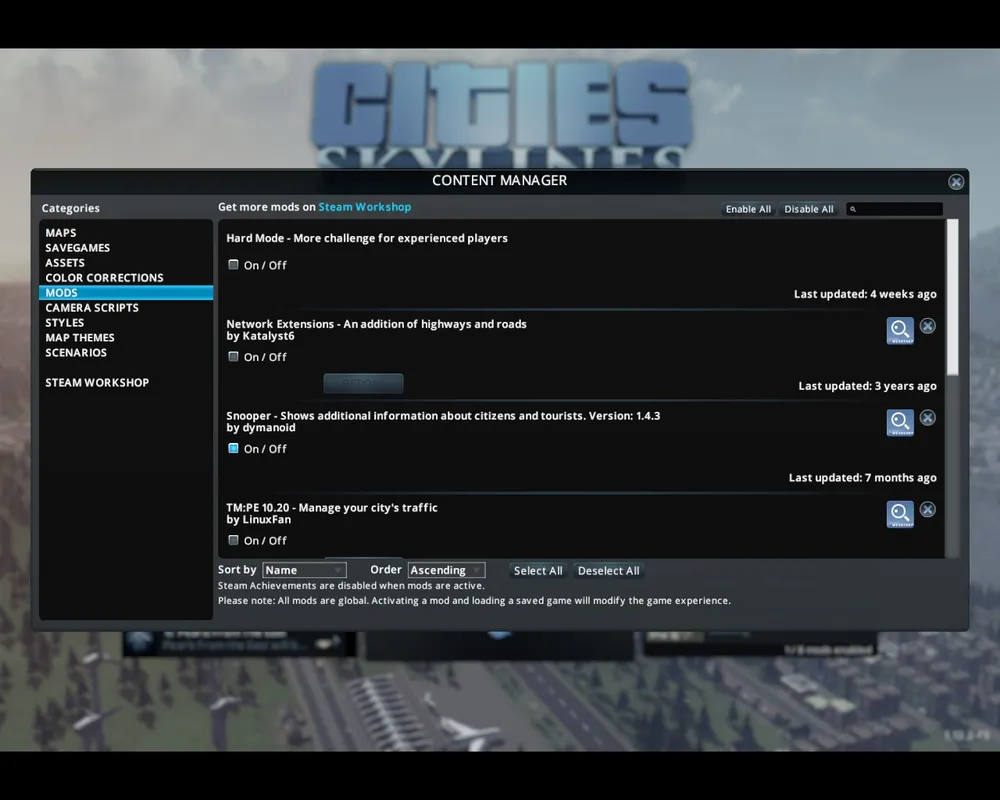Unsubscribe from Network Extensions mod
Image resolution: width=1000 pixels, height=800 pixels.
pyautogui.click(x=928, y=326)
